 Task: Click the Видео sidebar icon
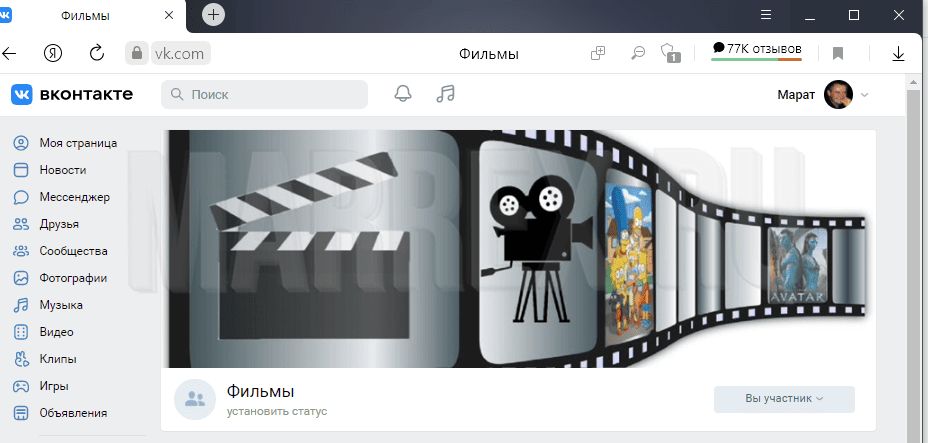21,332
